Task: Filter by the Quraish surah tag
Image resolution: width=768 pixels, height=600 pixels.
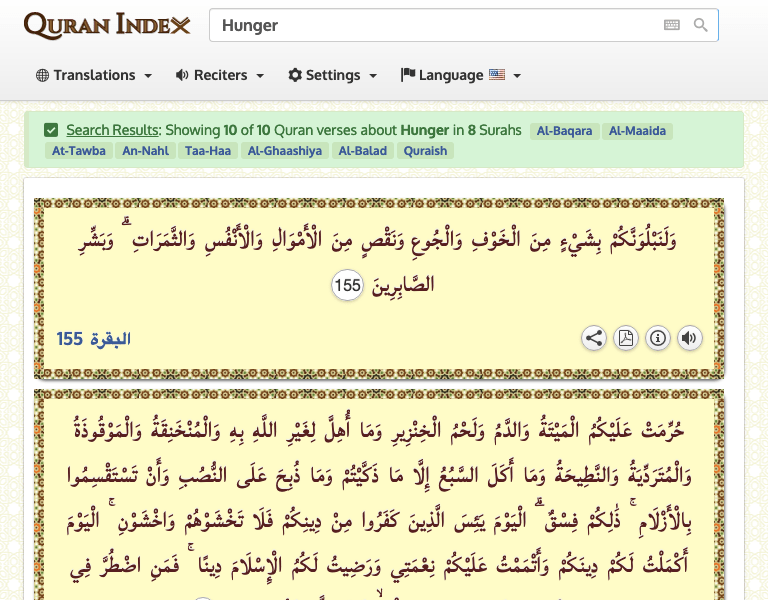Action: pos(425,151)
